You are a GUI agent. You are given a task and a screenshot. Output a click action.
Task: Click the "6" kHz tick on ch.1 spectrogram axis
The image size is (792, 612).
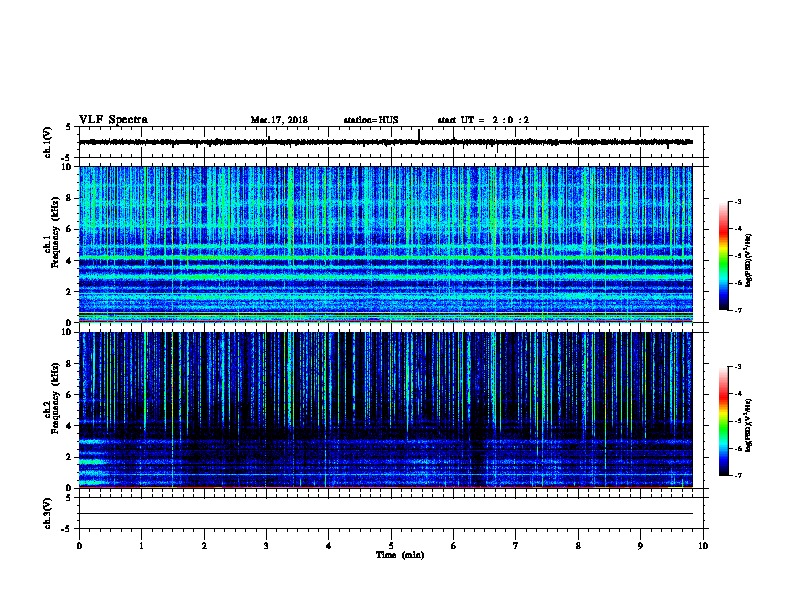point(70,229)
